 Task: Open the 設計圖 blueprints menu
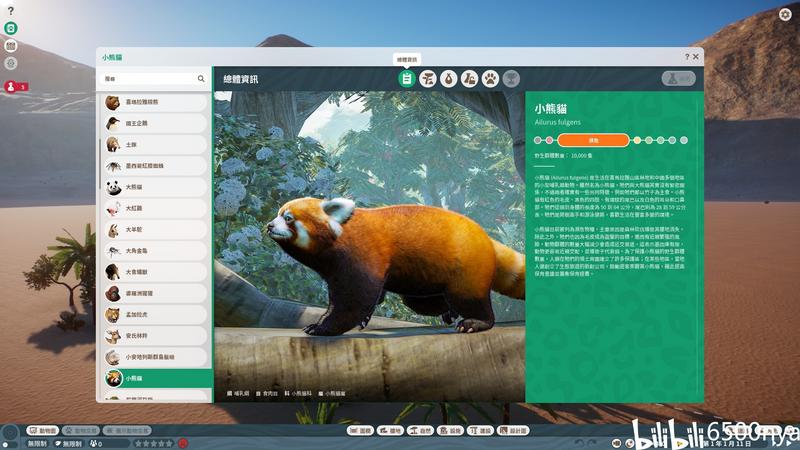(513, 431)
